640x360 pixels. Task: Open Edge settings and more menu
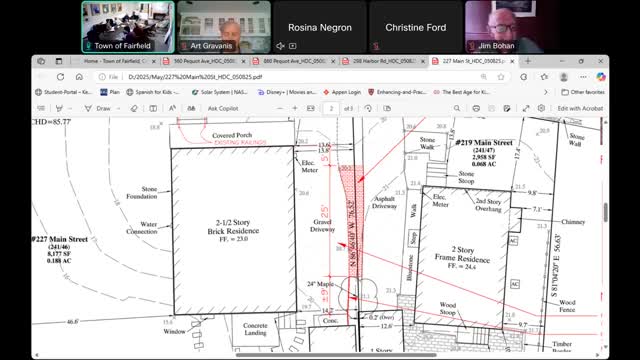[x=583, y=77]
